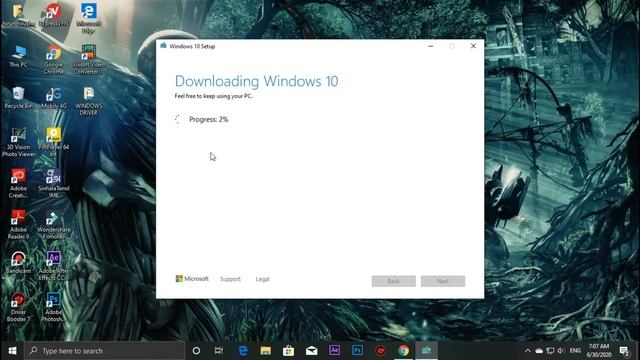Launch PotPlayer 64 bit shortcut
Screen dimensions: 640x360
pyautogui.click(x=53, y=142)
